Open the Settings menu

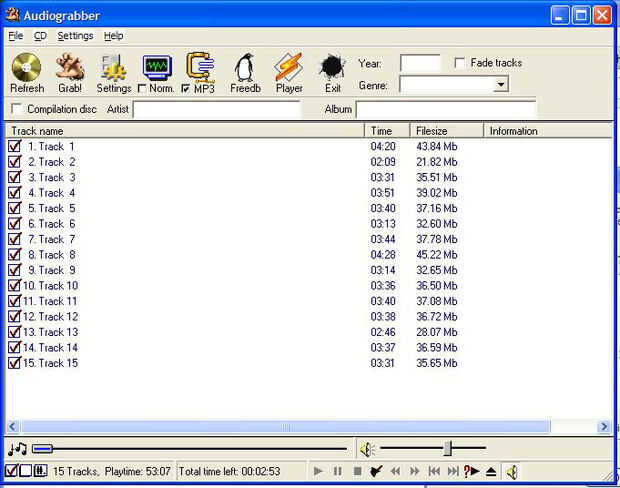75,36
